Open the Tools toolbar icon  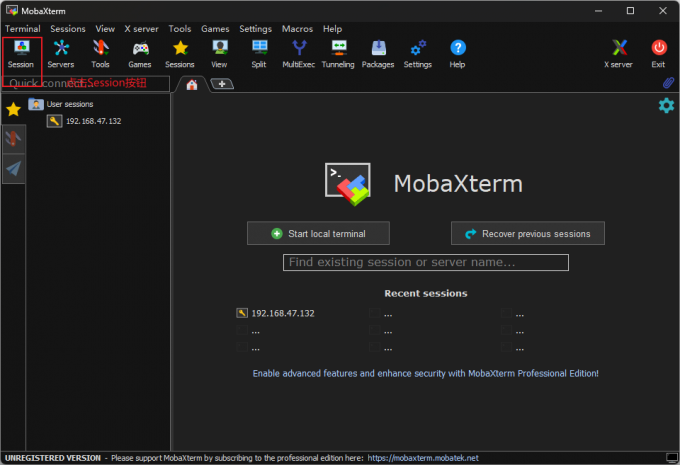tap(100, 54)
